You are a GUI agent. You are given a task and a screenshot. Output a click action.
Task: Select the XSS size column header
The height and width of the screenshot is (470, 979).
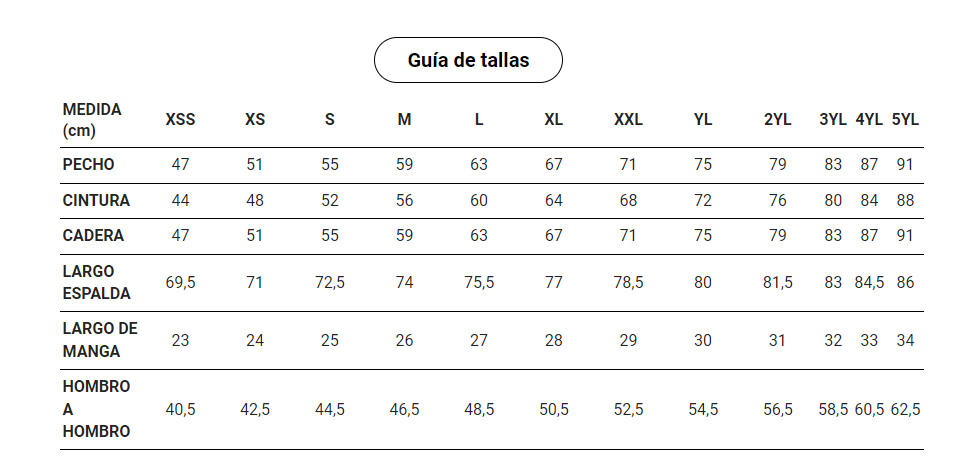coord(180,120)
